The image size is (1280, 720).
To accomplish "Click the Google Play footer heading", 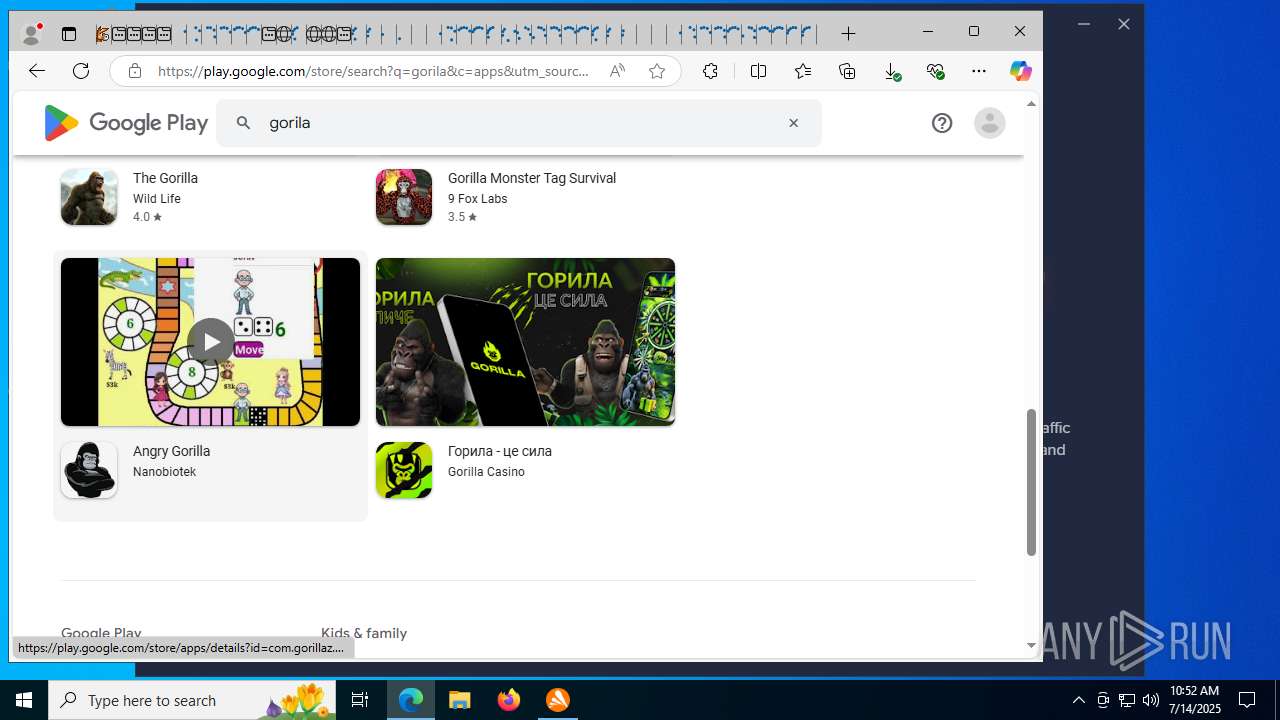I will click(x=101, y=633).
